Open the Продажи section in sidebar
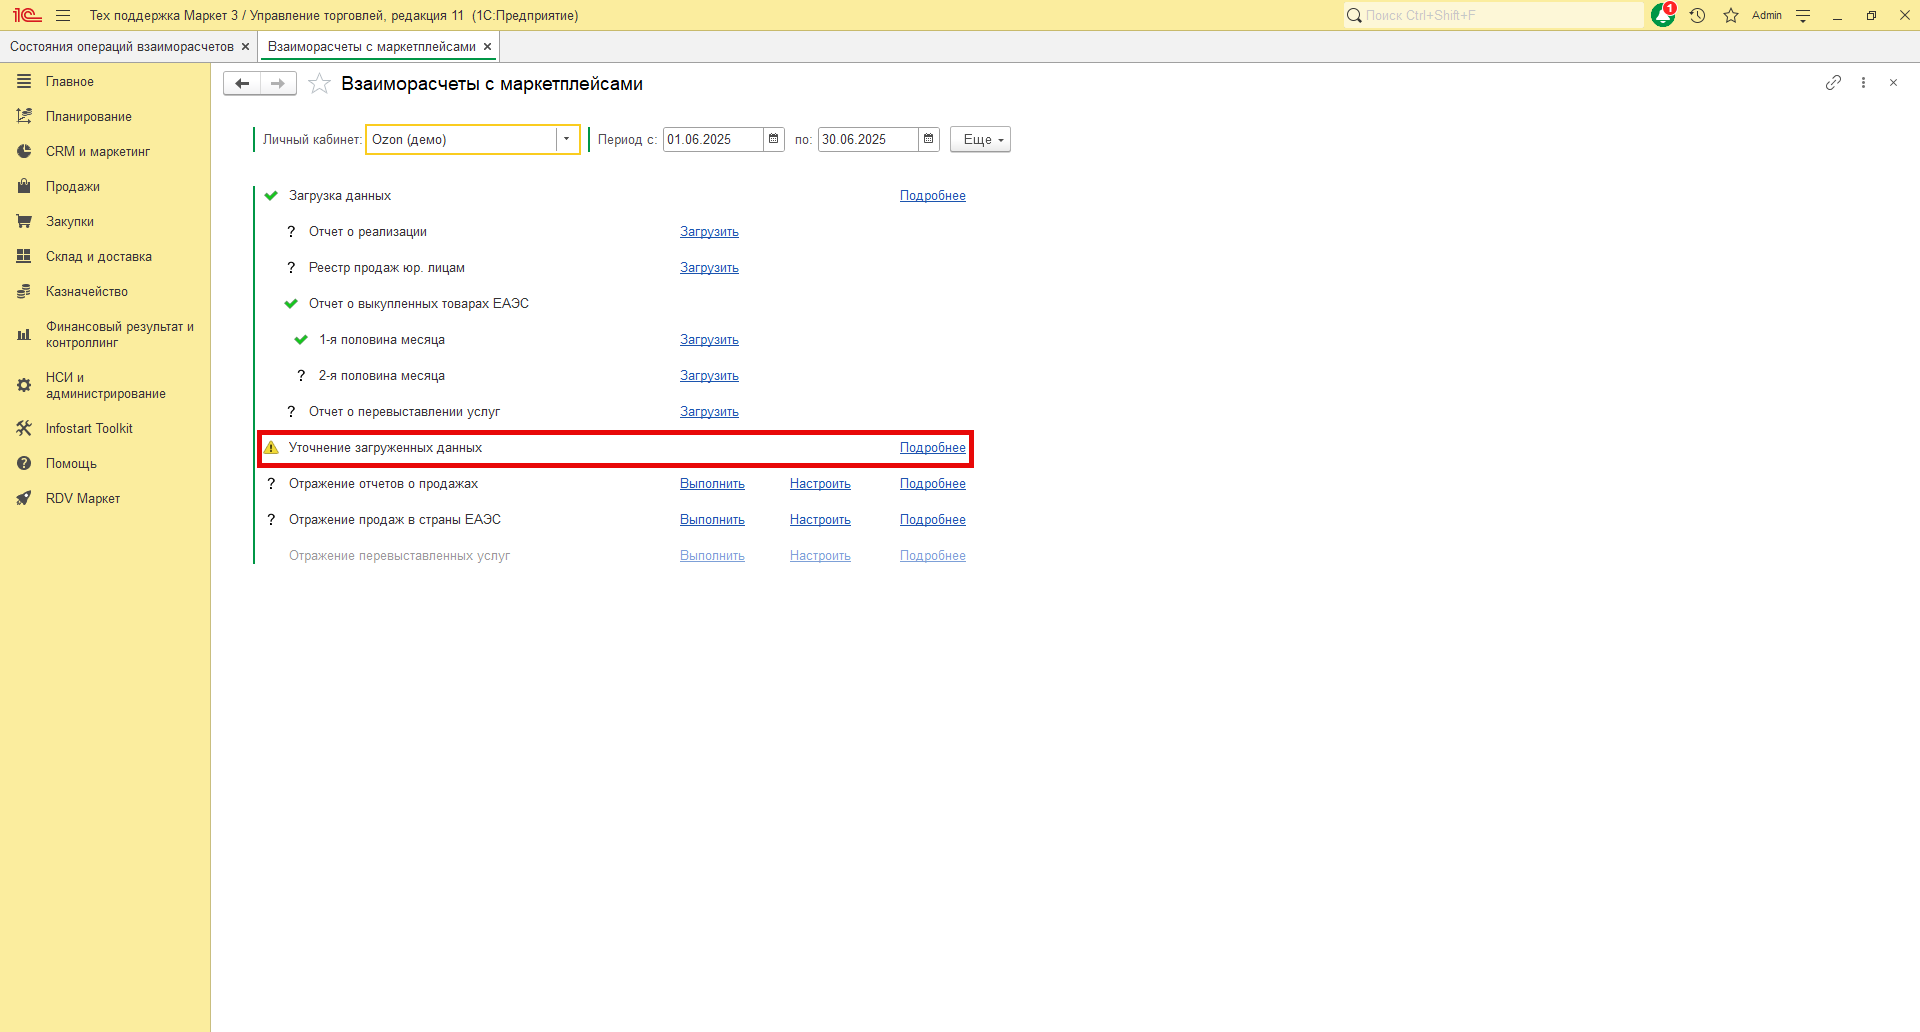Image resolution: width=1920 pixels, height=1032 pixels. tap(72, 187)
